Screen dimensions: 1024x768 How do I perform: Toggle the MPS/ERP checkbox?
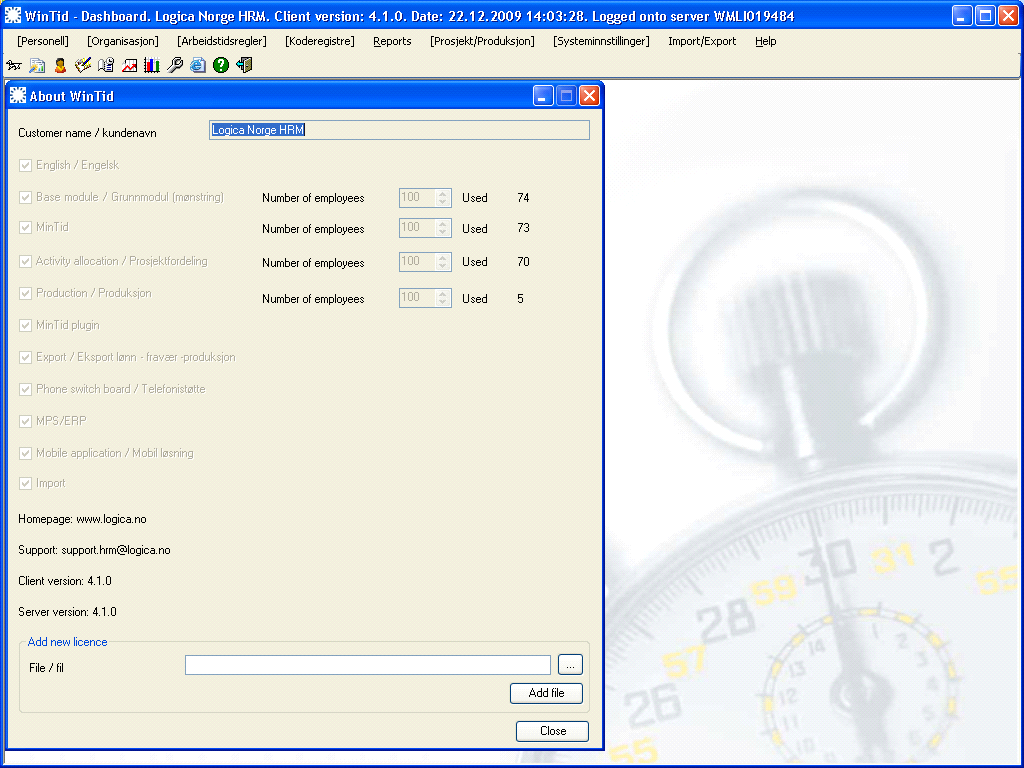[25, 421]
